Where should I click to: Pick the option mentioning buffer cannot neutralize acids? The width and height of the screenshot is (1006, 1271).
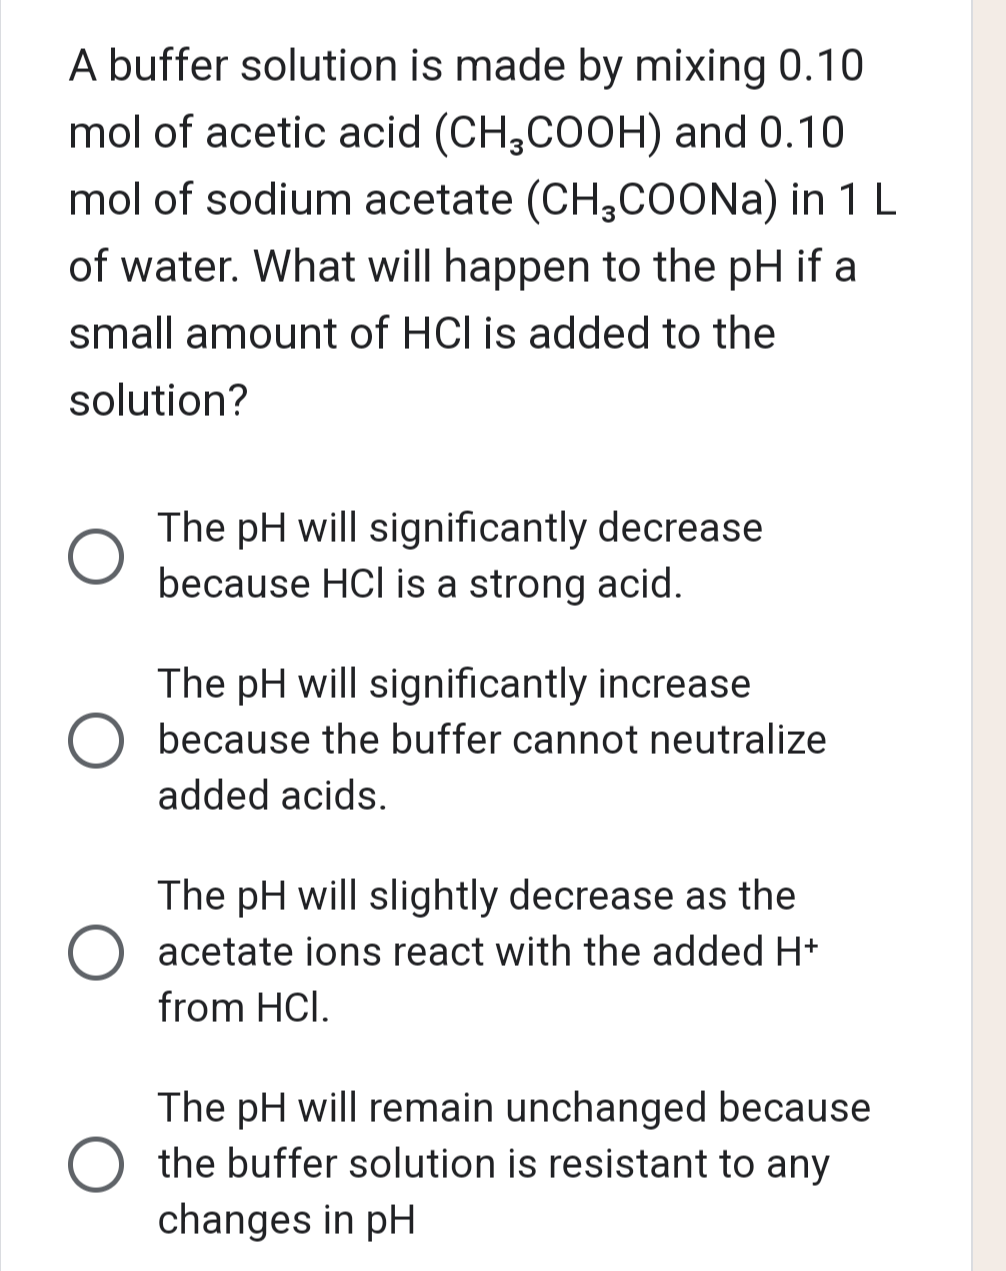point(96,740)
